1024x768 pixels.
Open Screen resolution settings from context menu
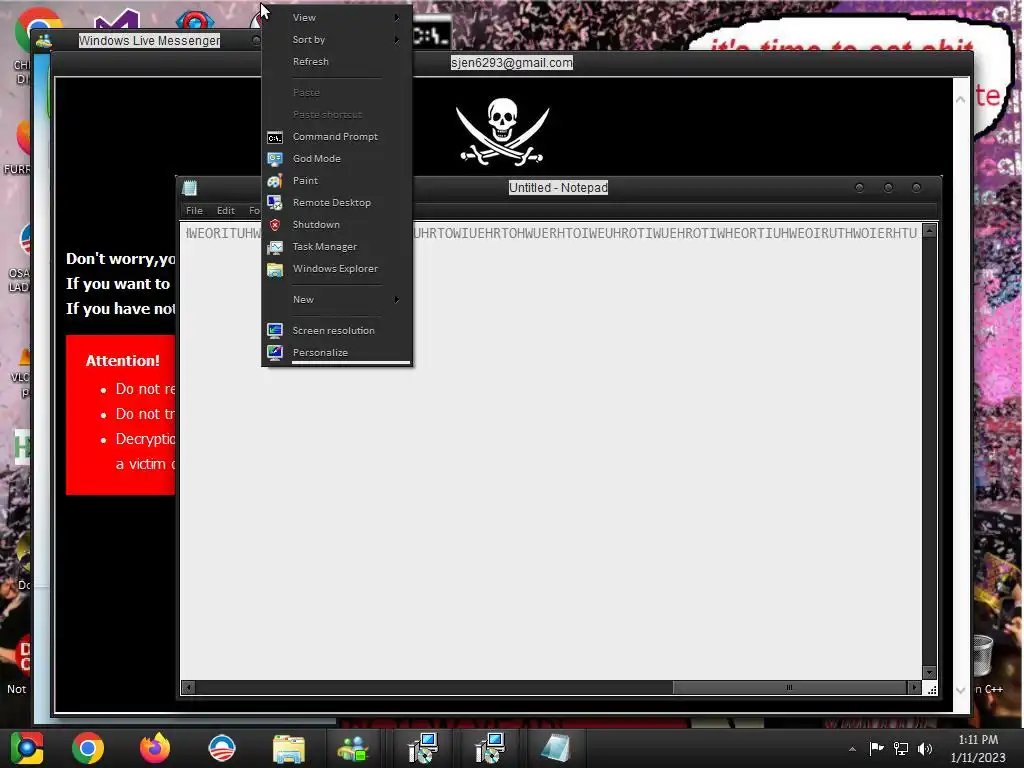point(333,330)
